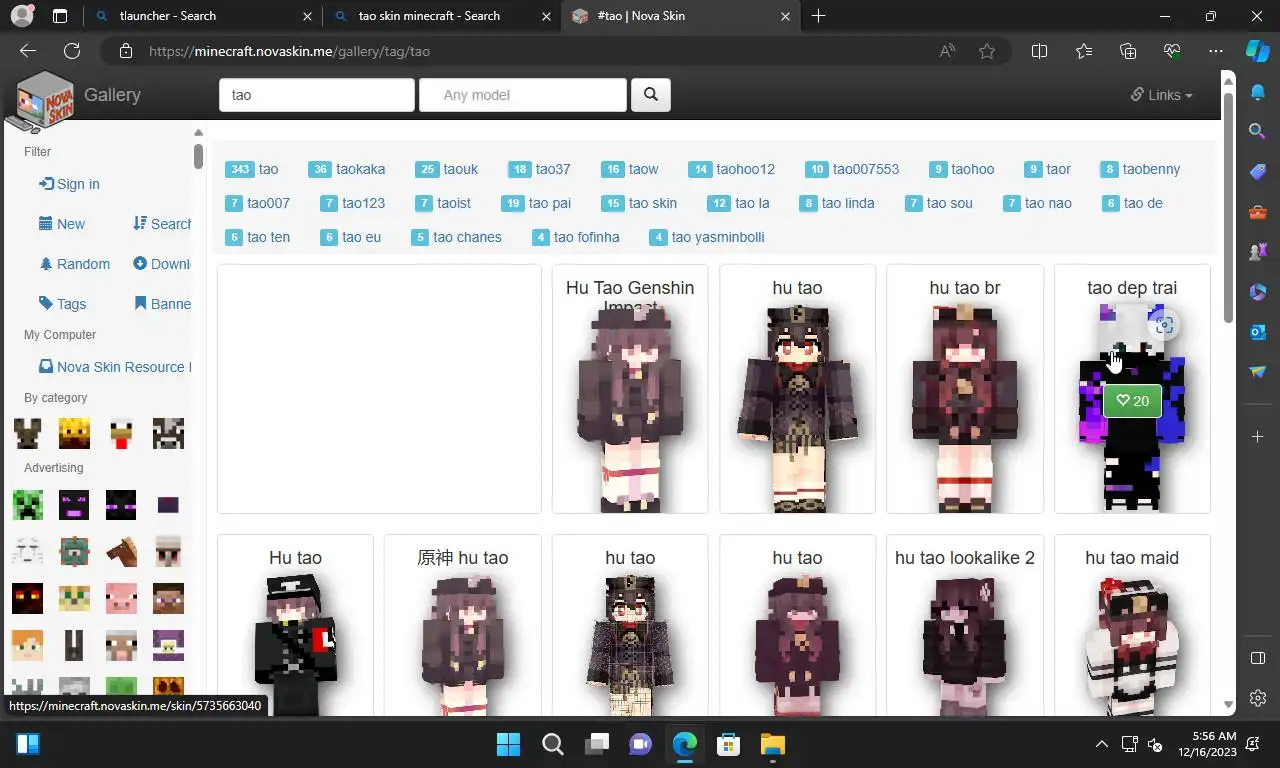Screen dimensions: 1280x768
Task: Open a new browser tab
Action: (x=818, y=16)
